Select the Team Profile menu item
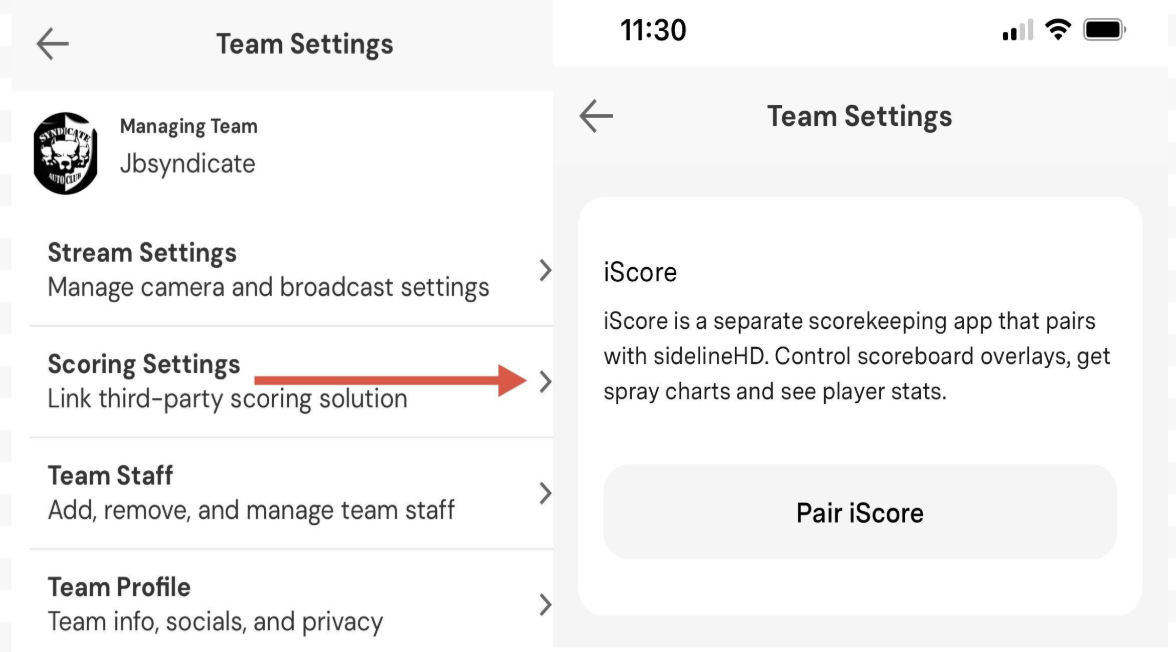 pyautogui.click(x=215, y=604)
